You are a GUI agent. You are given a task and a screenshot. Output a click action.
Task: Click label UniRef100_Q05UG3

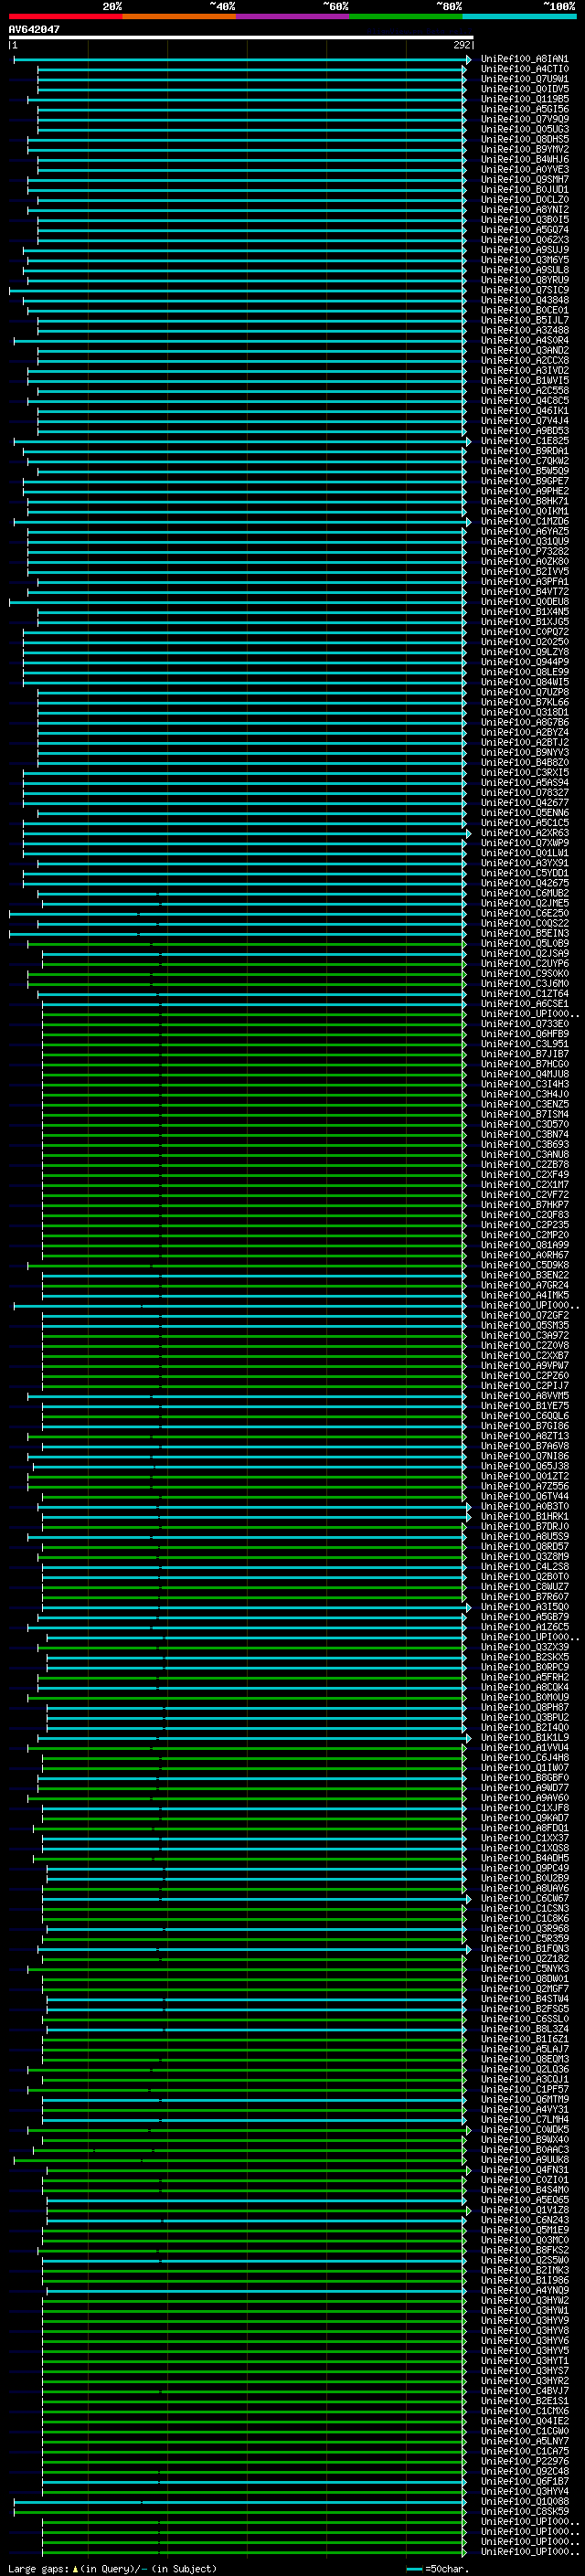(x=524, y=129)
